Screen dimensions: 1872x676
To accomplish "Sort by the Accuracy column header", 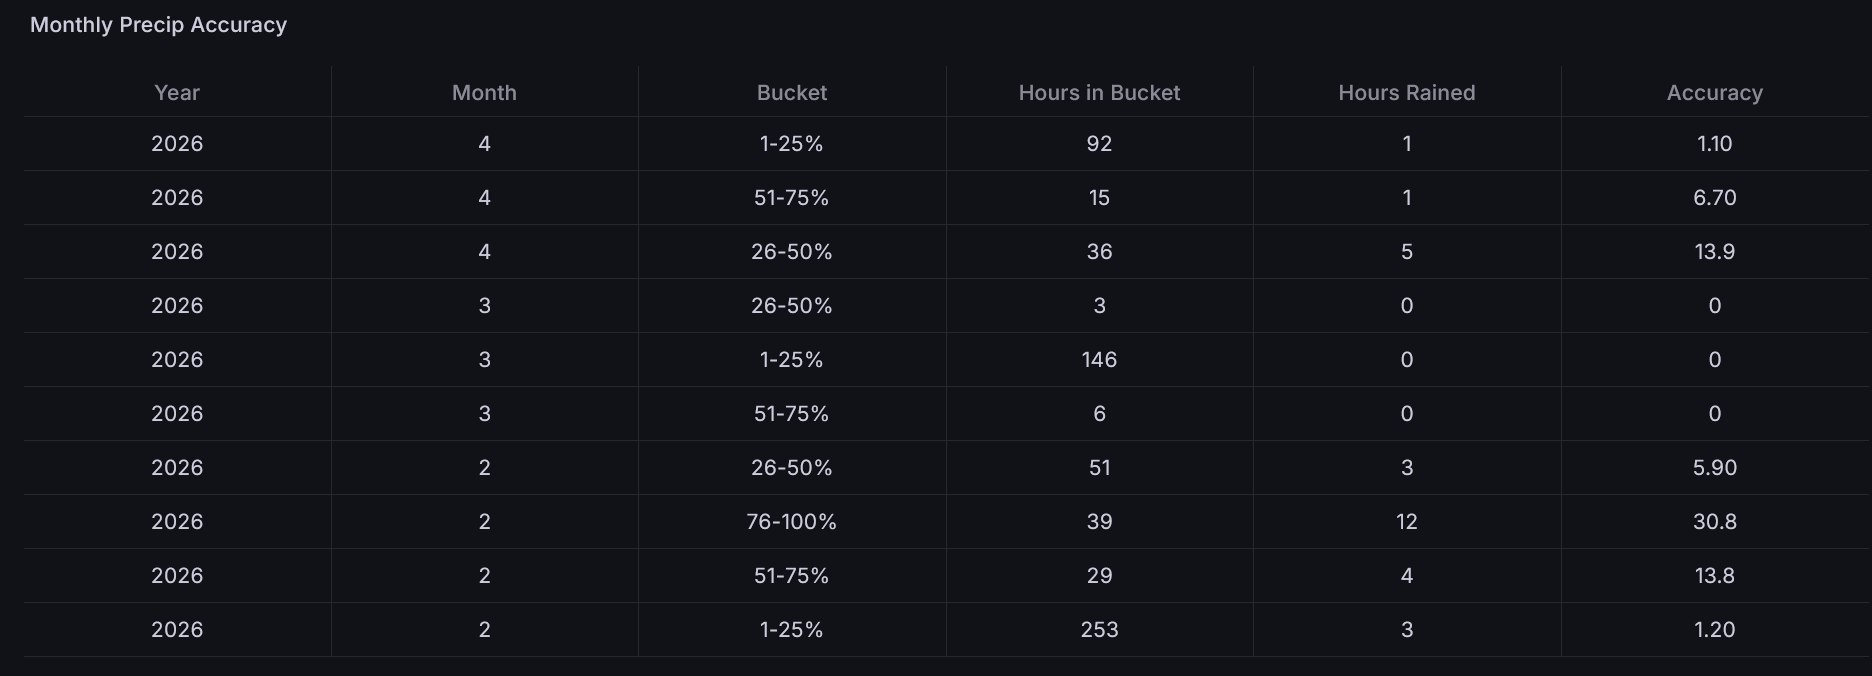I will point(1714,93).
